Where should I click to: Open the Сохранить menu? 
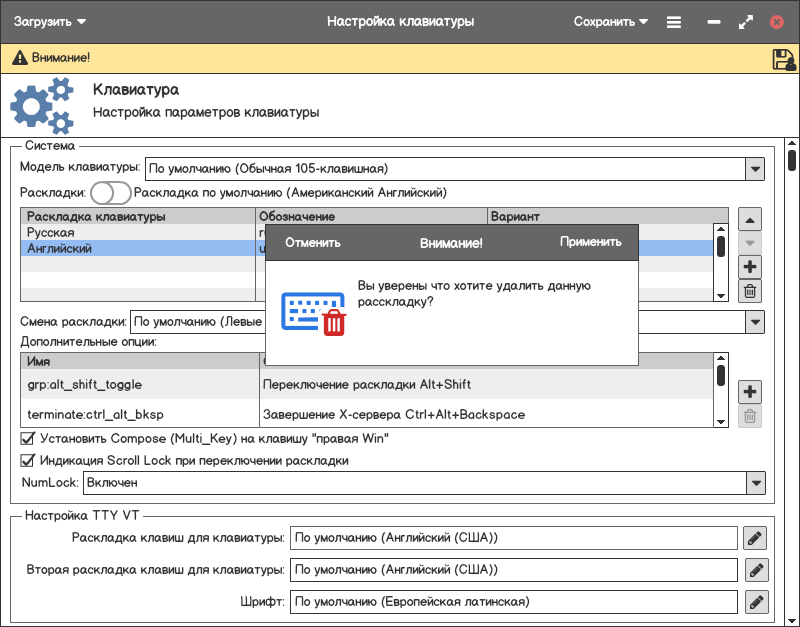(x=611, y=21)
